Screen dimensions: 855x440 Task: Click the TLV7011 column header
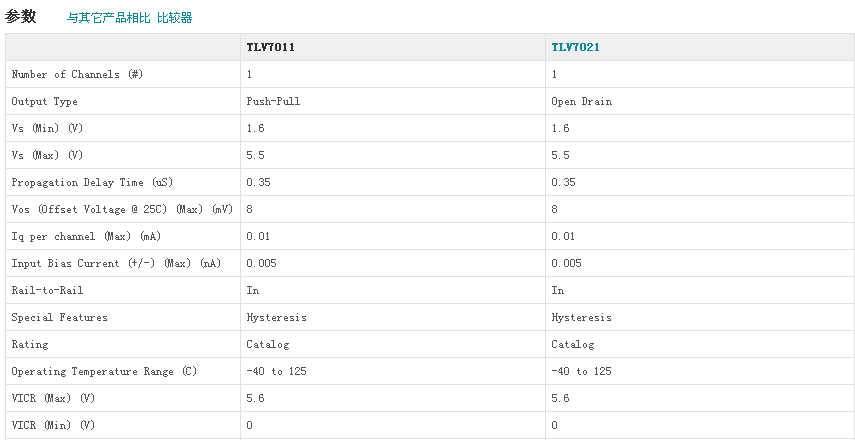coord(270,47)
